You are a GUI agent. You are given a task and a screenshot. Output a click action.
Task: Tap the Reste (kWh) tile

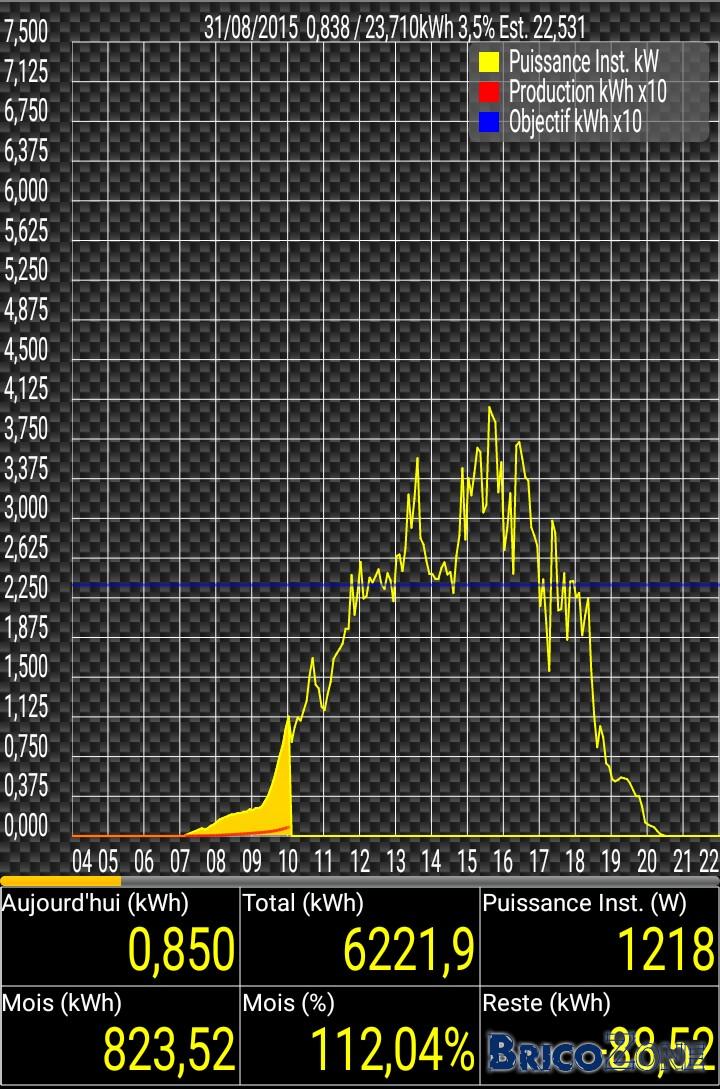600,1035
